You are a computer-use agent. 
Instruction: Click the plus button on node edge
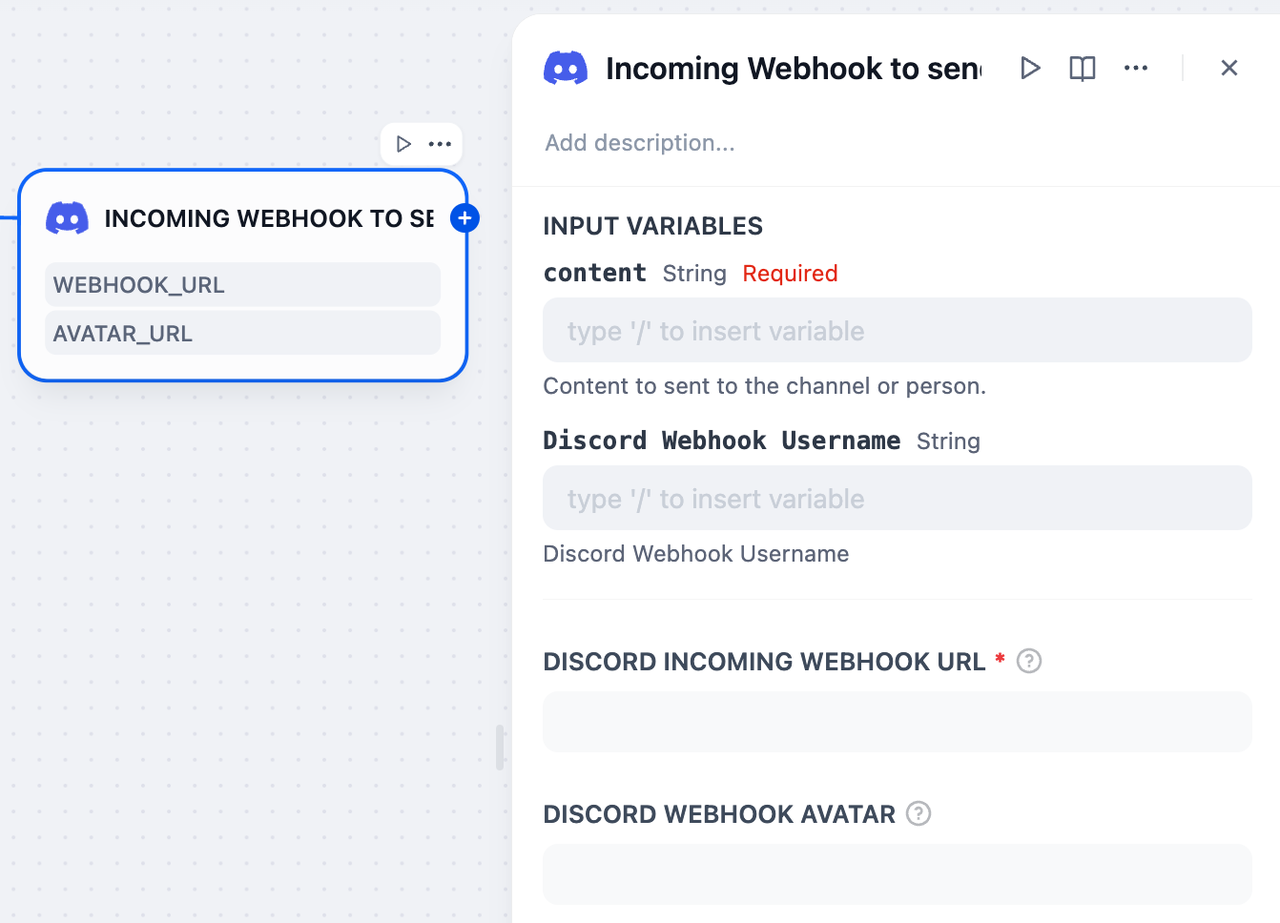[465, 218]
